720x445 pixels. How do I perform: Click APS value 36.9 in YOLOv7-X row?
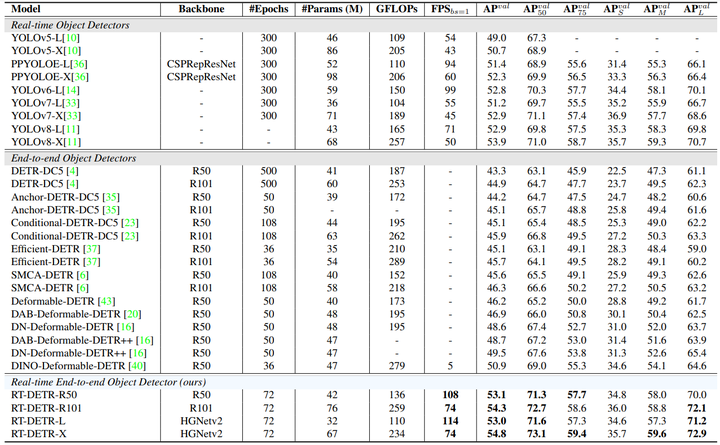click(x=617, y=116)
